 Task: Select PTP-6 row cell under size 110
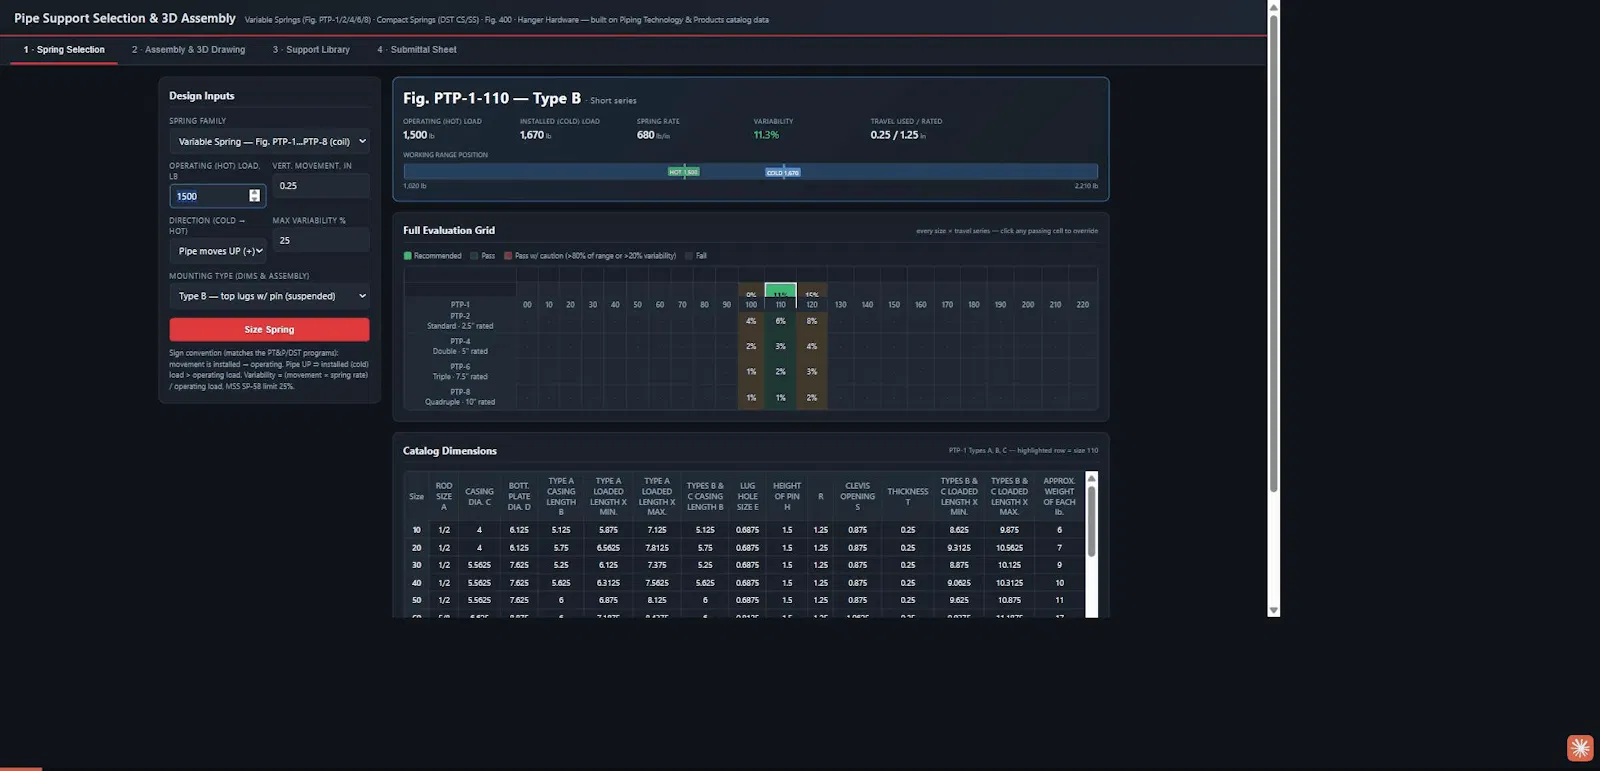pyautogui.click(x=781, y=372)
